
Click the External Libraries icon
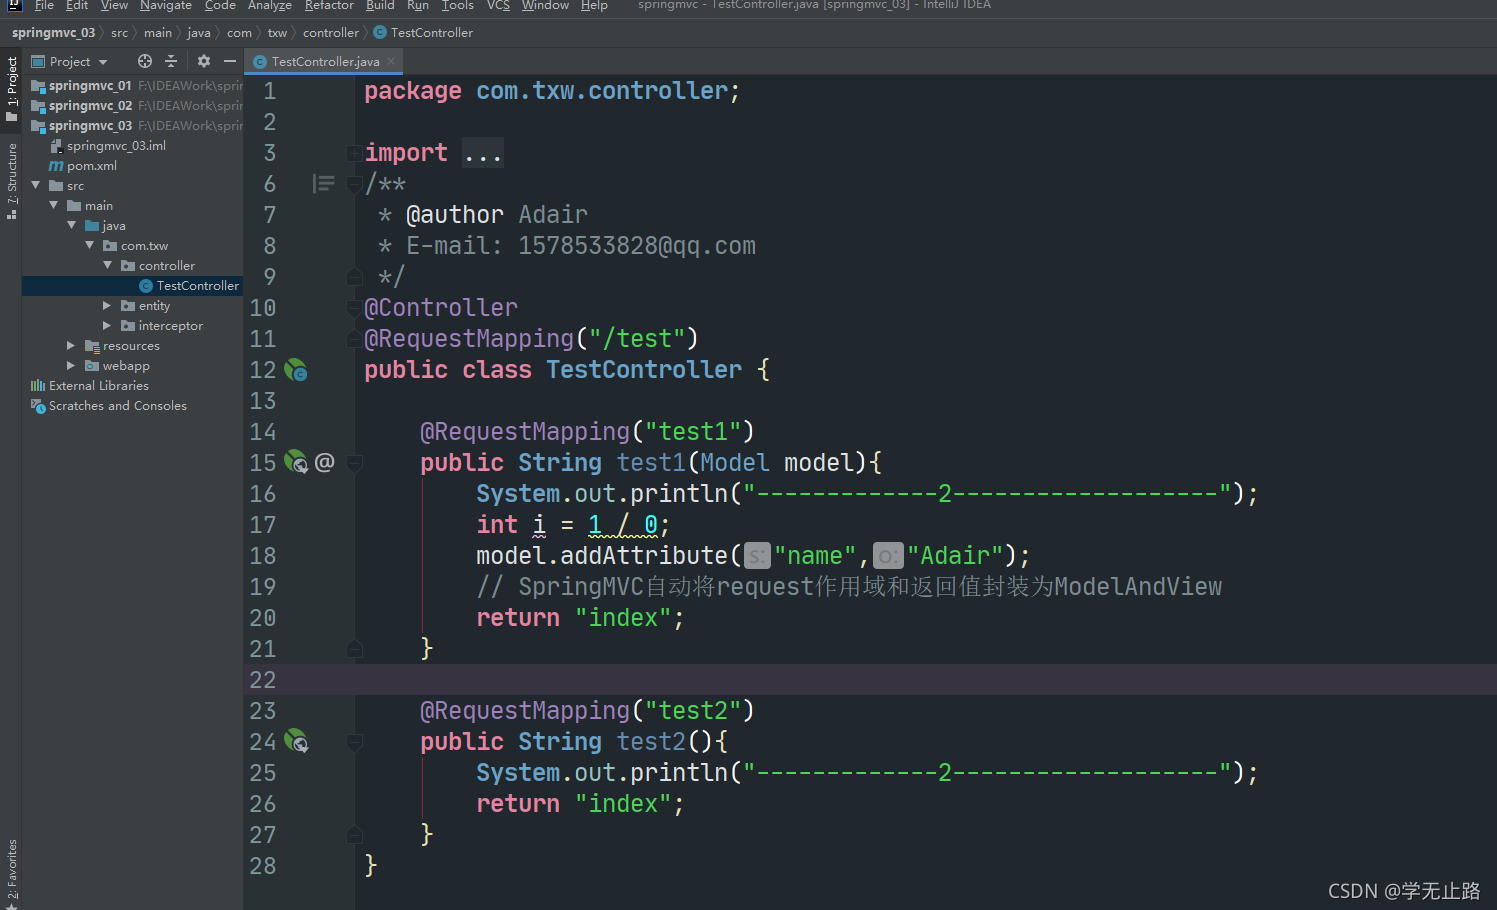coord(38,386)
